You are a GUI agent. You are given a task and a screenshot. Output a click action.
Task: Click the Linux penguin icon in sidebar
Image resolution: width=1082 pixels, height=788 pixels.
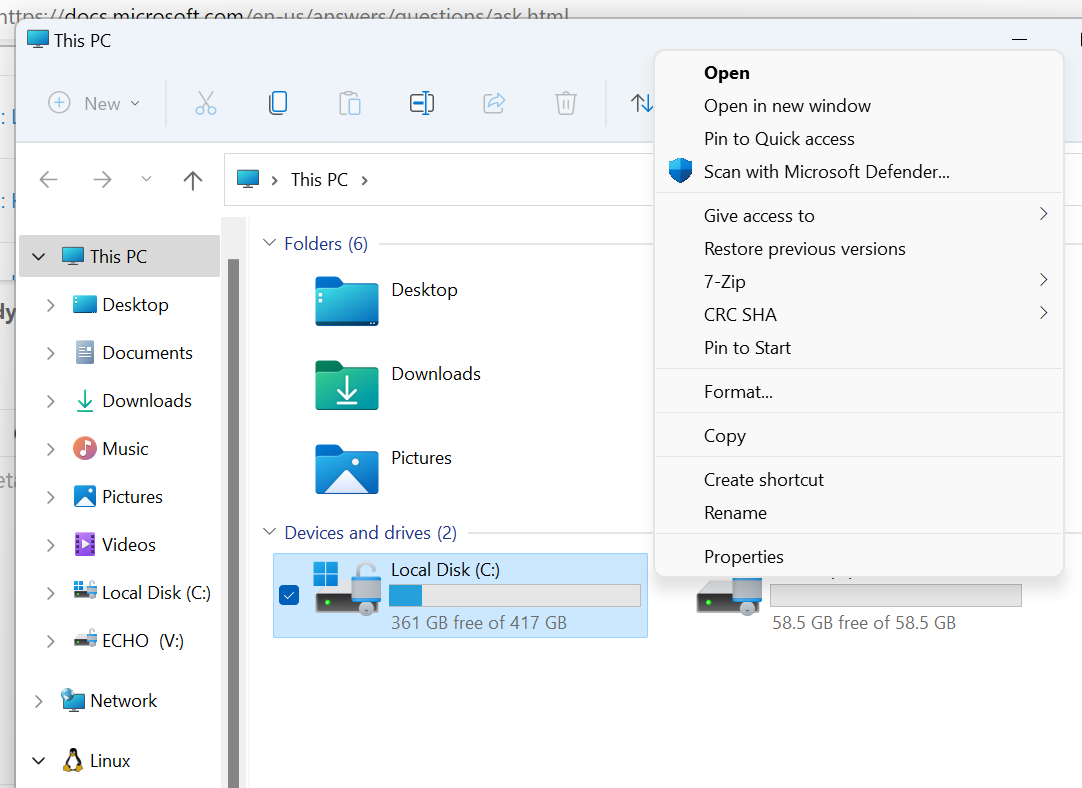coord(72,760)
